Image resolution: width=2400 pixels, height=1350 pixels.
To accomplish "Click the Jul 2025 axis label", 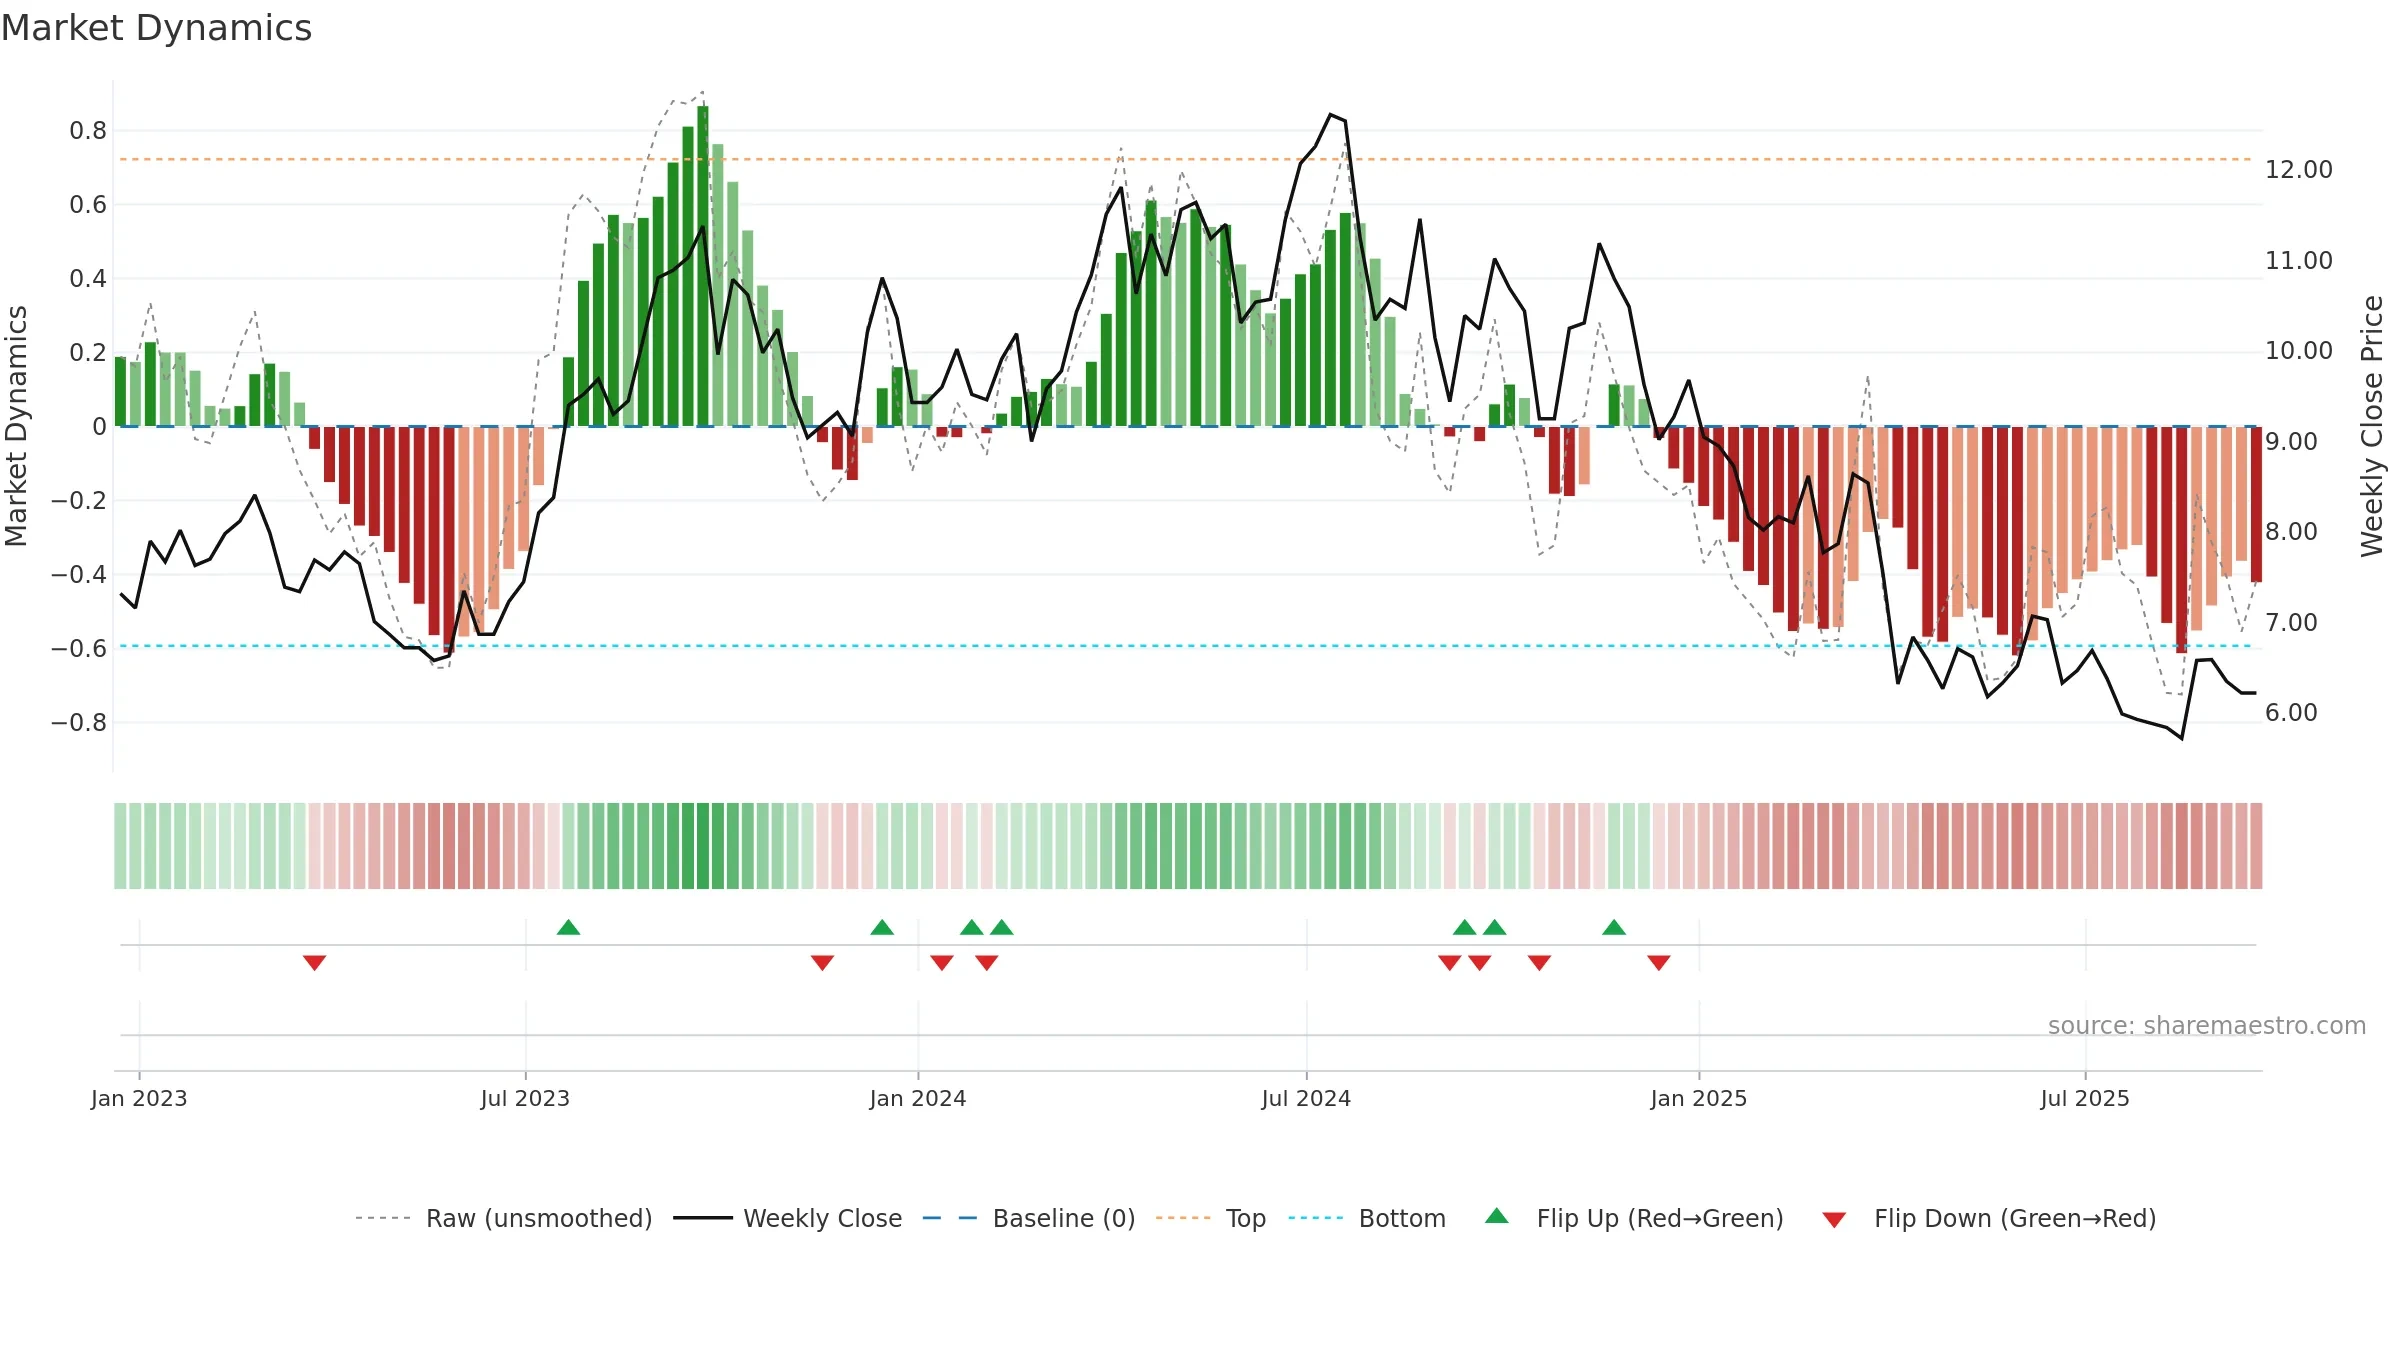I will (x=2085, y=1098).
